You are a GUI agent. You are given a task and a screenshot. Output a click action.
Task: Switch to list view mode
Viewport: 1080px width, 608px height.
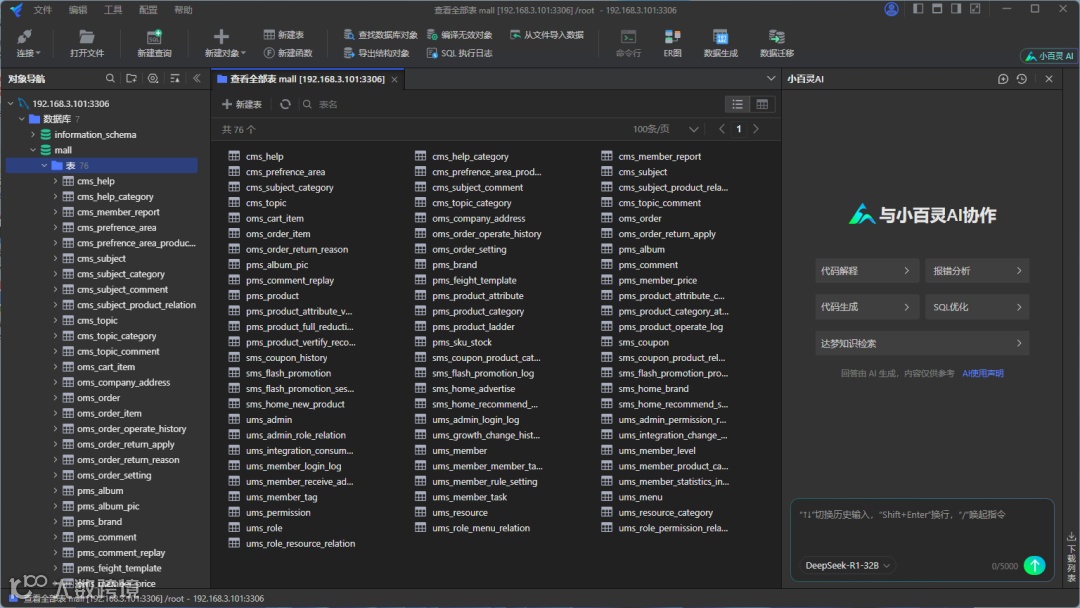point(738,104)
